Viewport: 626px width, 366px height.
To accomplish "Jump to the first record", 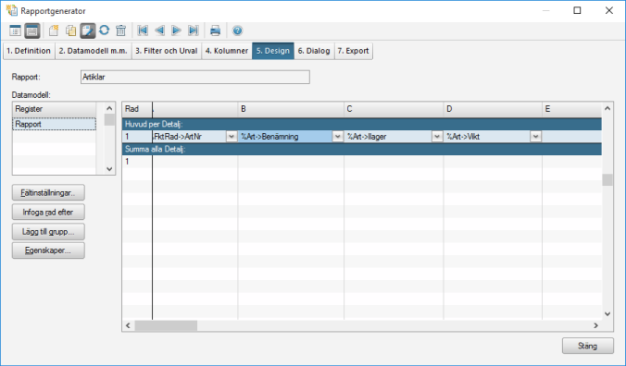I will point(143,30).
